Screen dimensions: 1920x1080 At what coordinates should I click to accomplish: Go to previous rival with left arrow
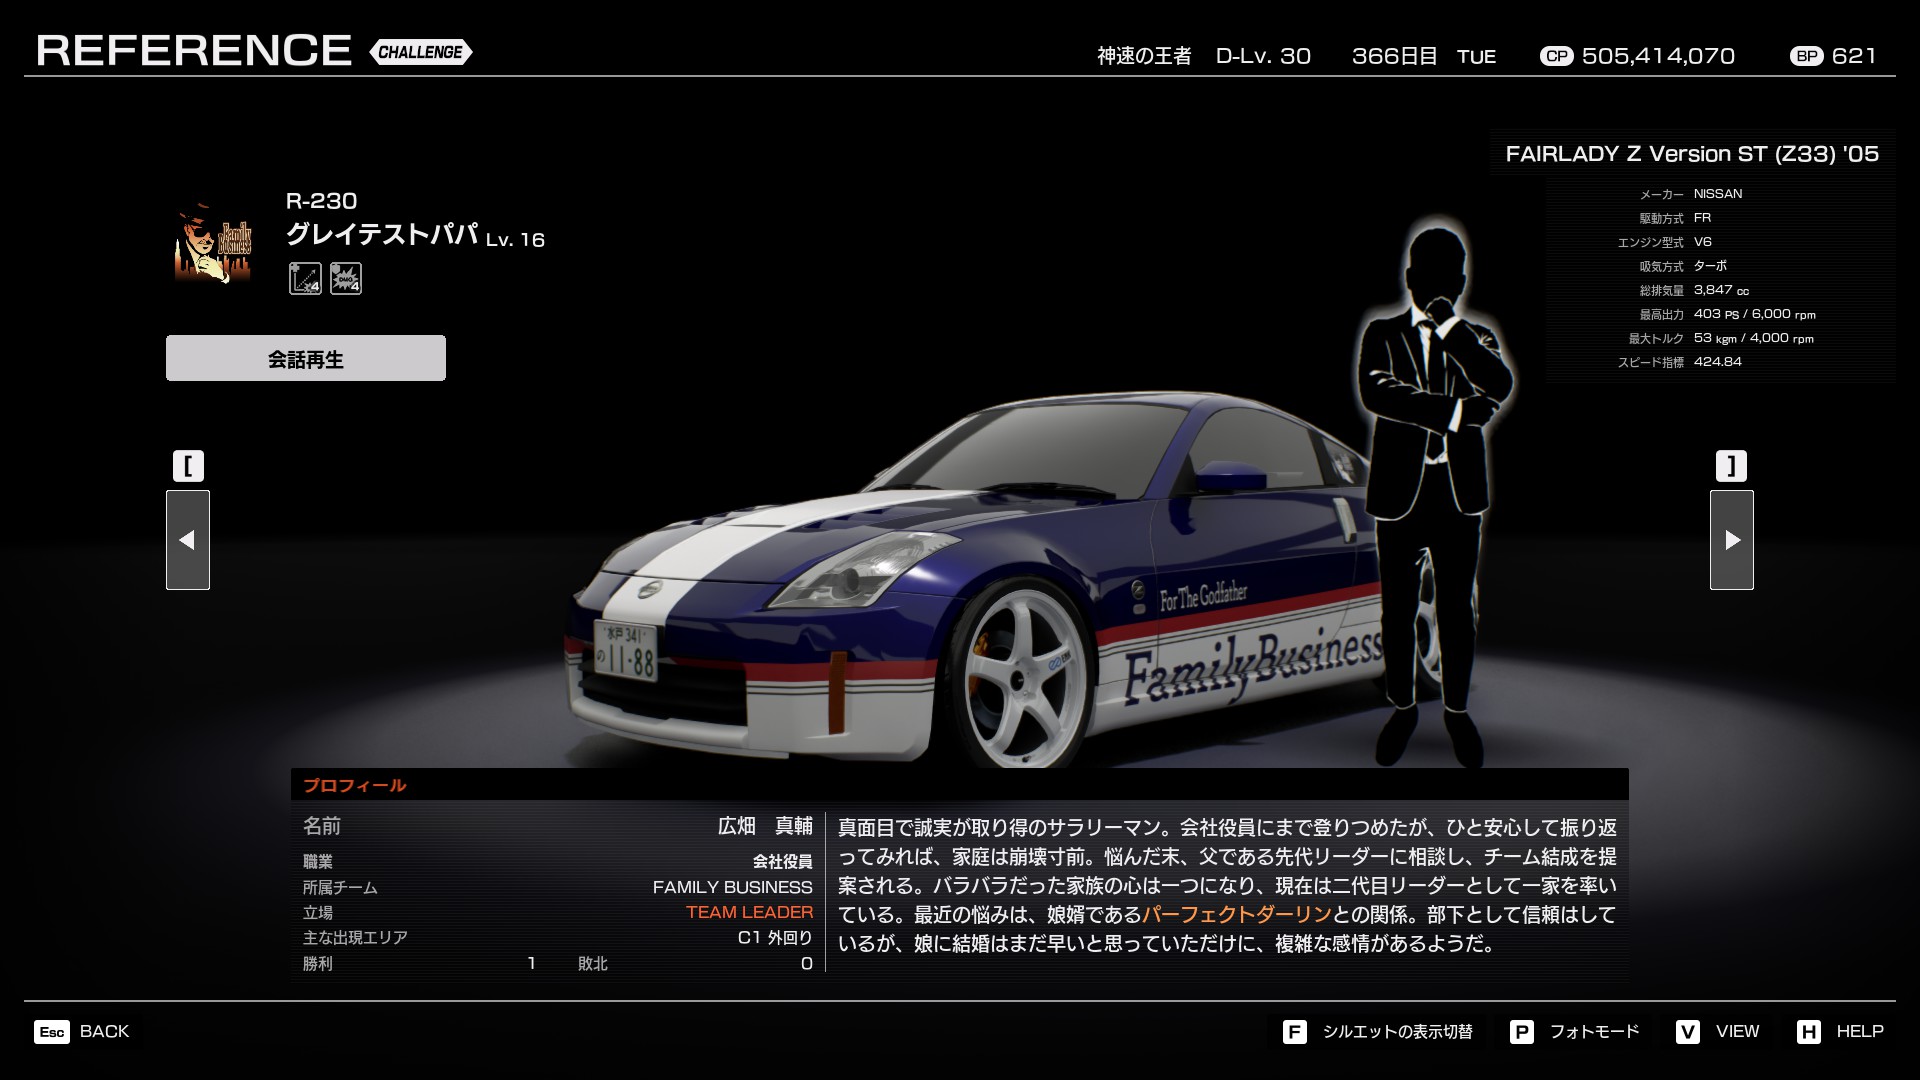pyautogui.click(x=188, y=540)
